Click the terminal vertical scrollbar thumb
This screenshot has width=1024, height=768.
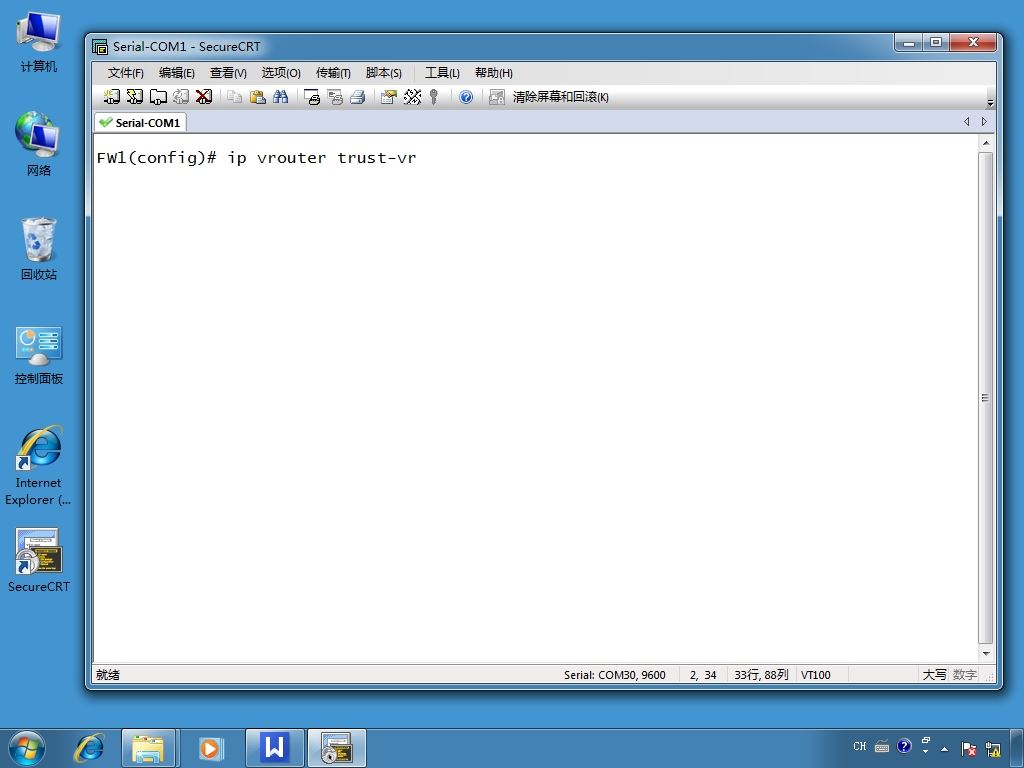pyautogui.click(x=986, y=398)
